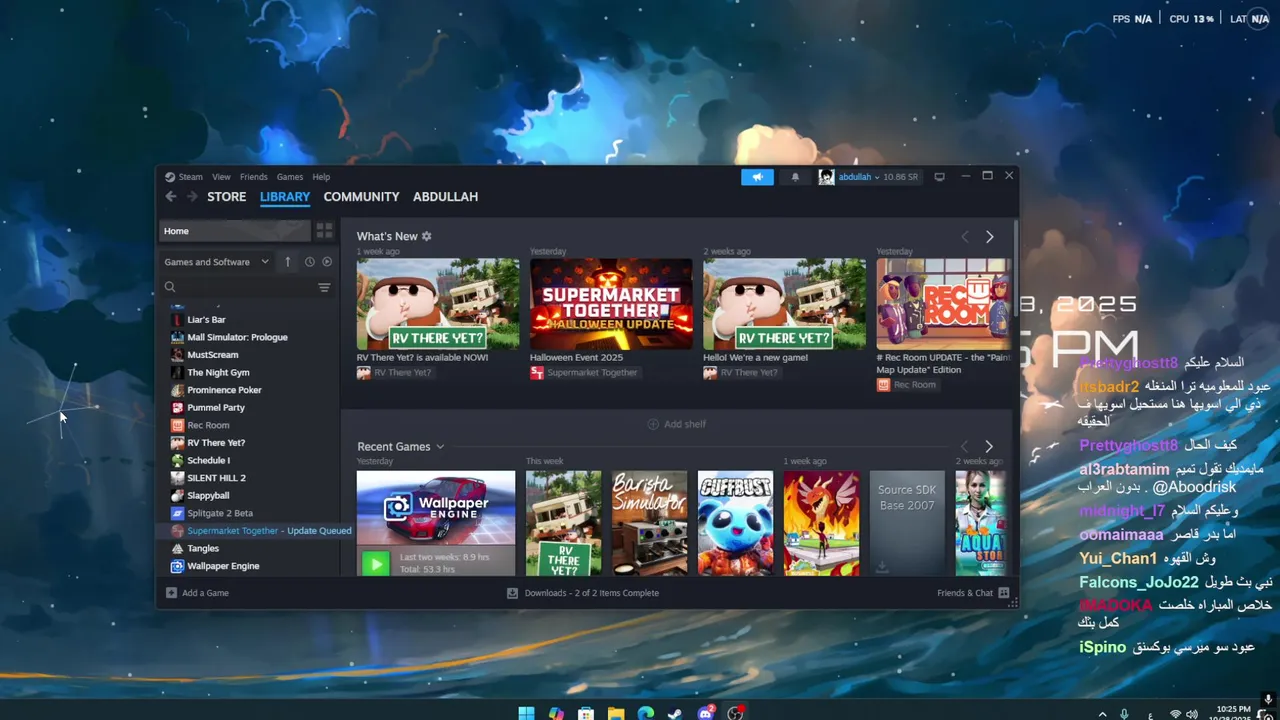This screenshot has width=1280, height=720.
Task: Toggle show ready-to-play games only icon
Action: [x=327, y=262]
